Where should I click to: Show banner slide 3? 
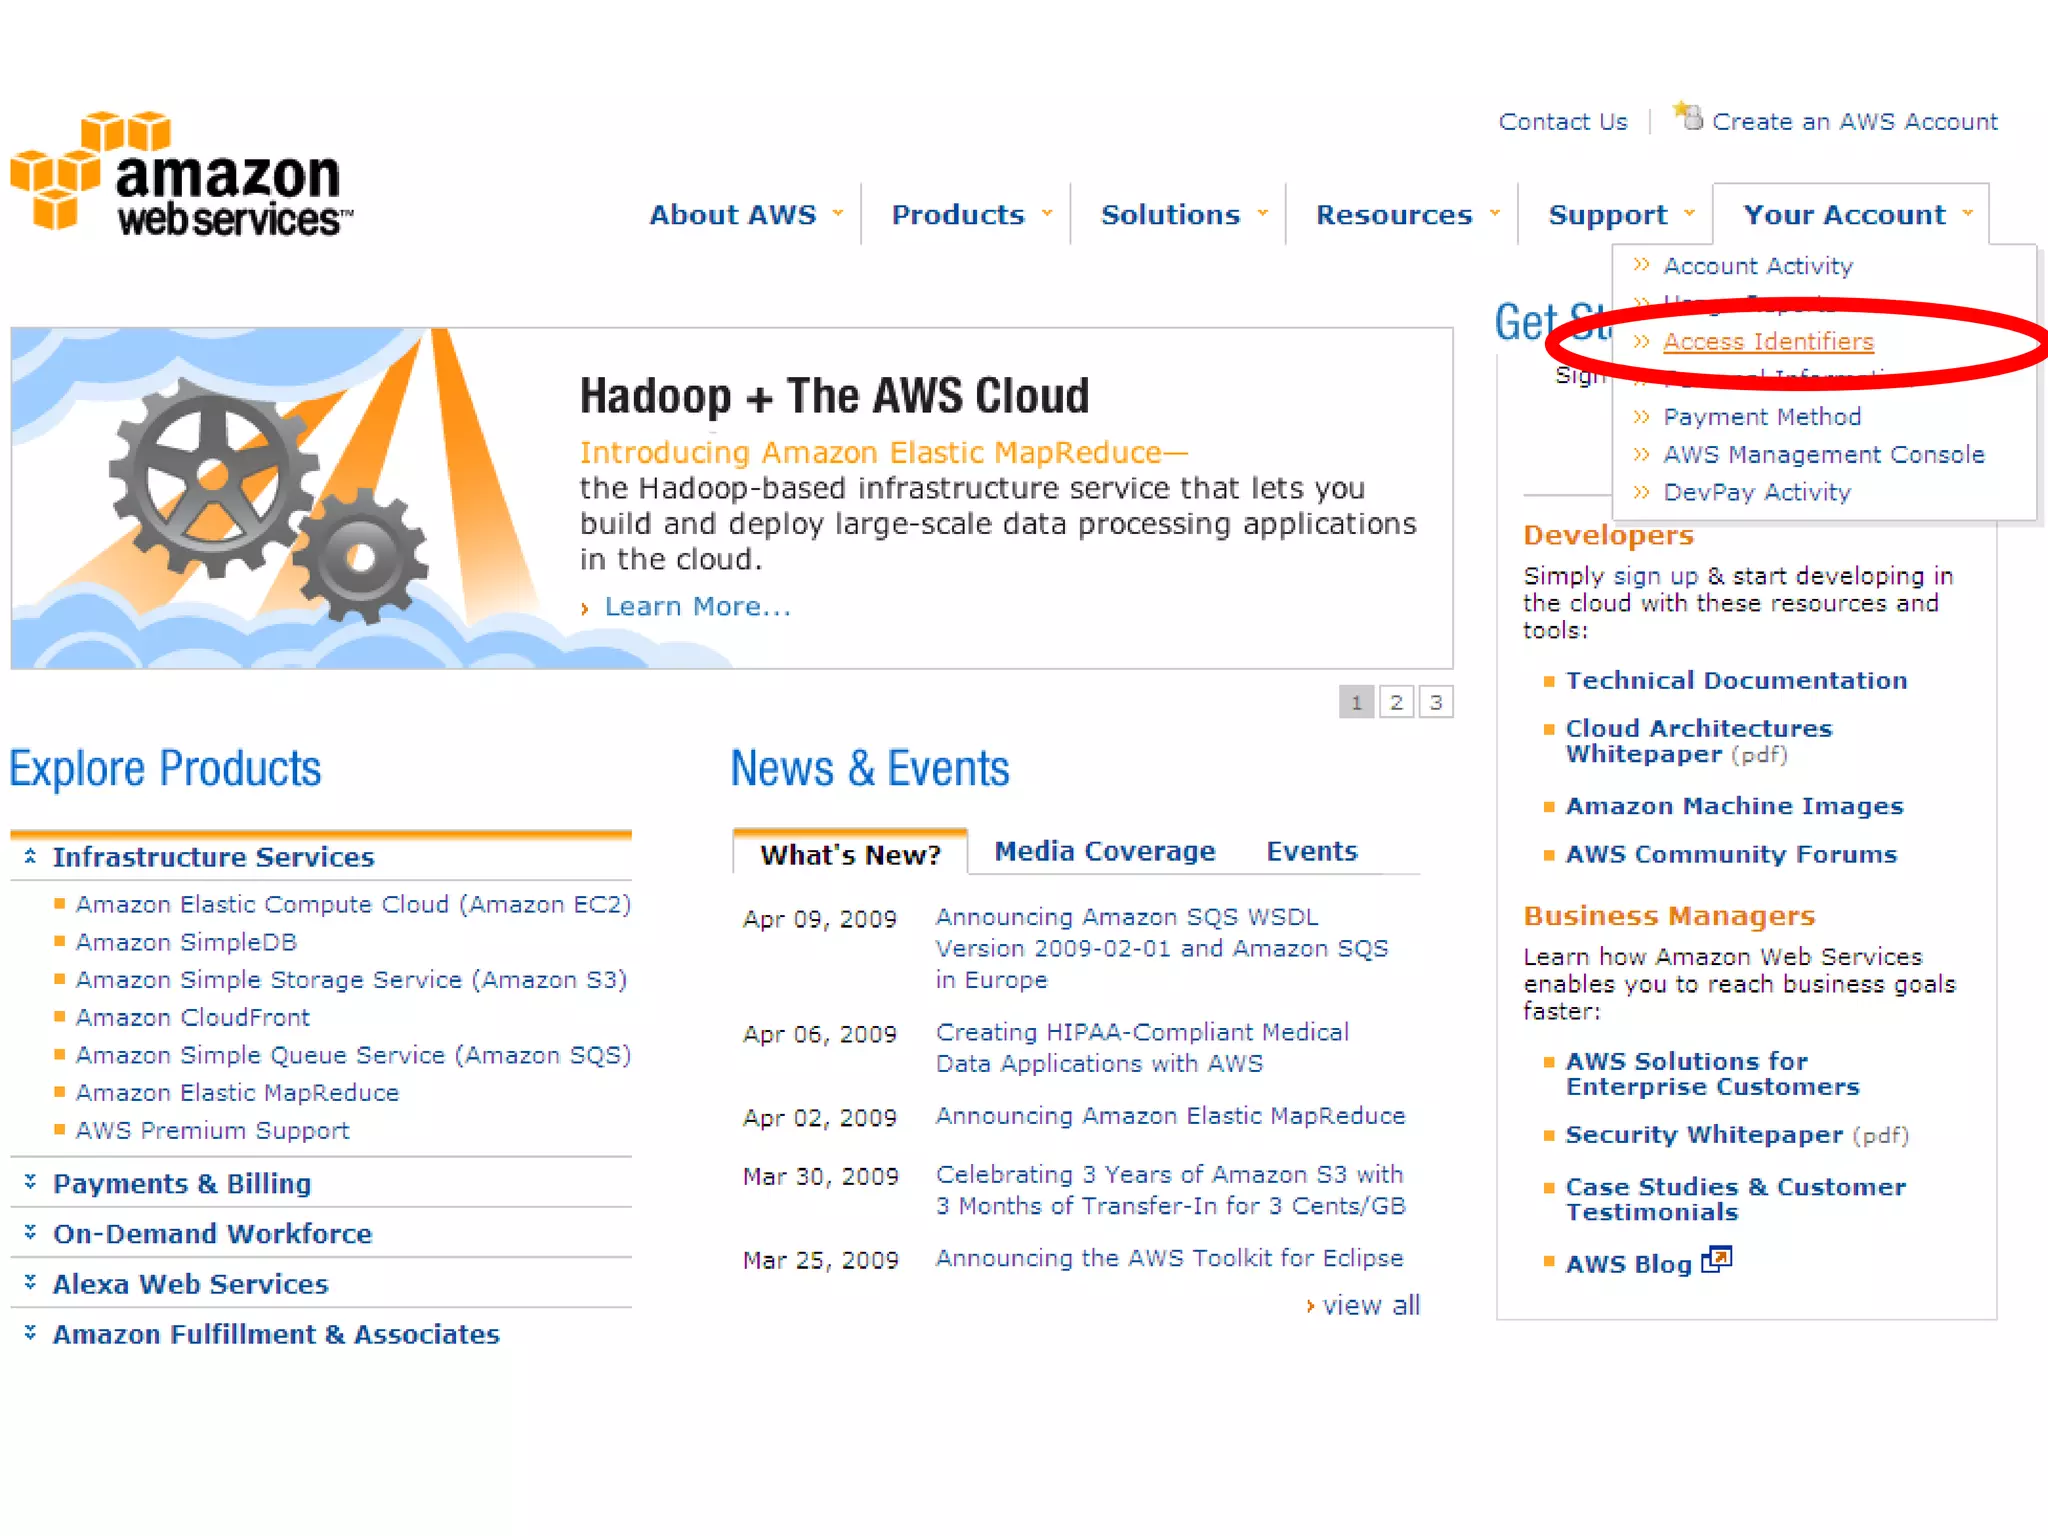[x=1436, y=702]
